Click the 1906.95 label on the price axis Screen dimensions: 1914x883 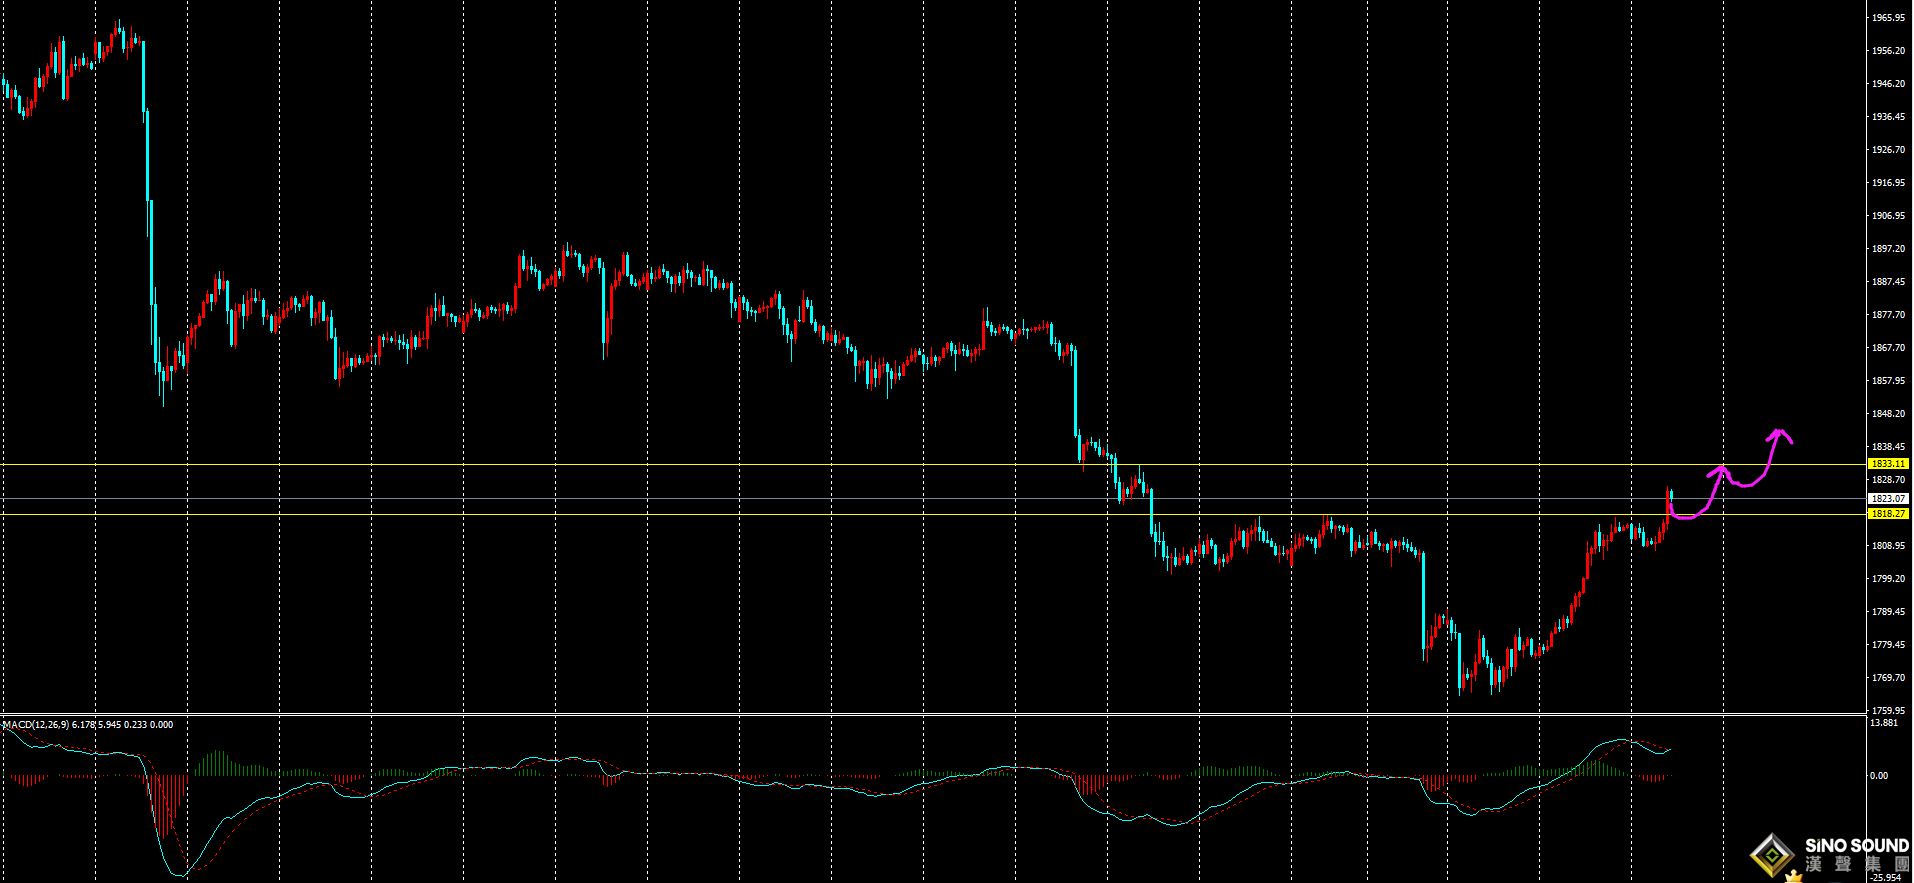pyautogui.click(x=1888, y=216)
